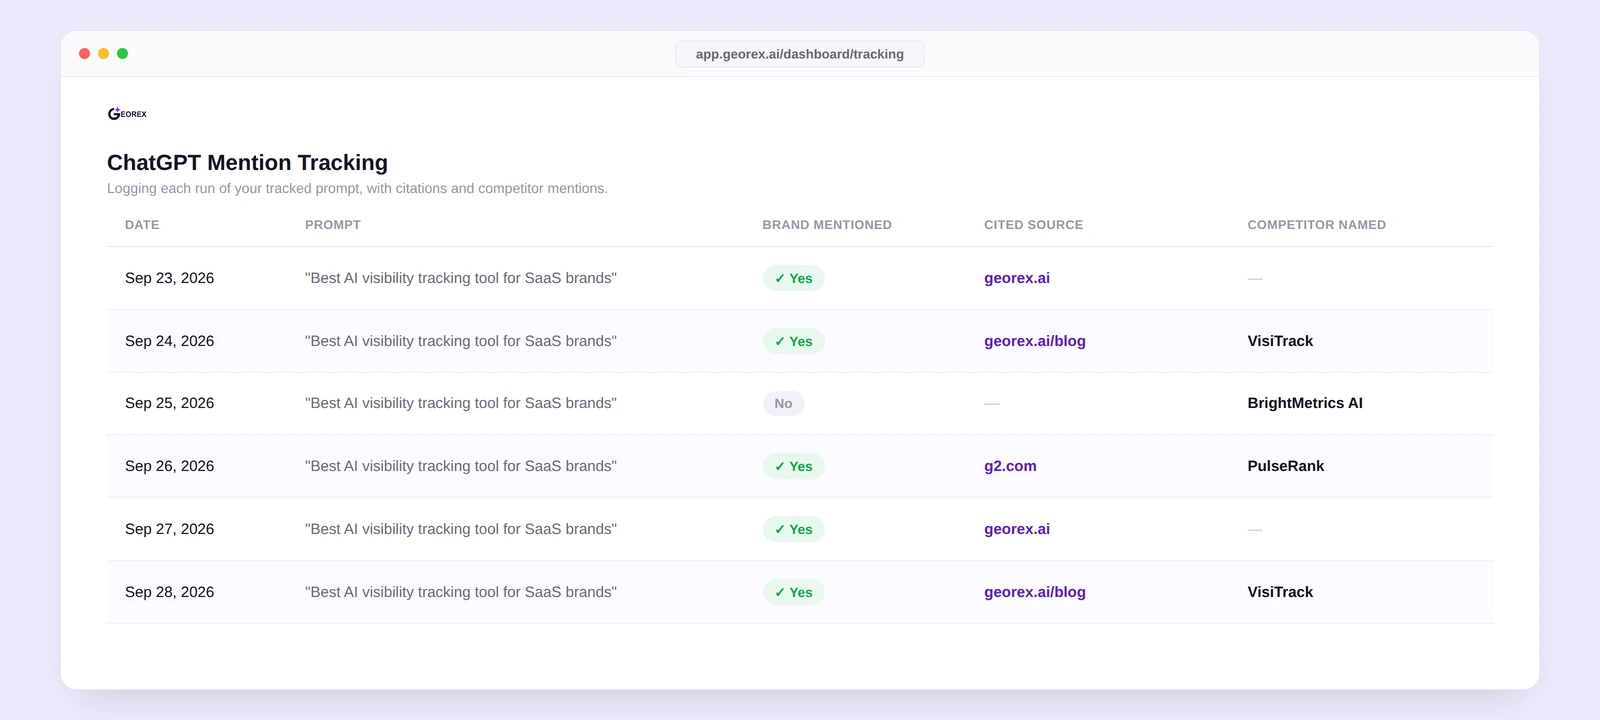Click the Yes badge in Sep 28 row

(x=794, y=592)
